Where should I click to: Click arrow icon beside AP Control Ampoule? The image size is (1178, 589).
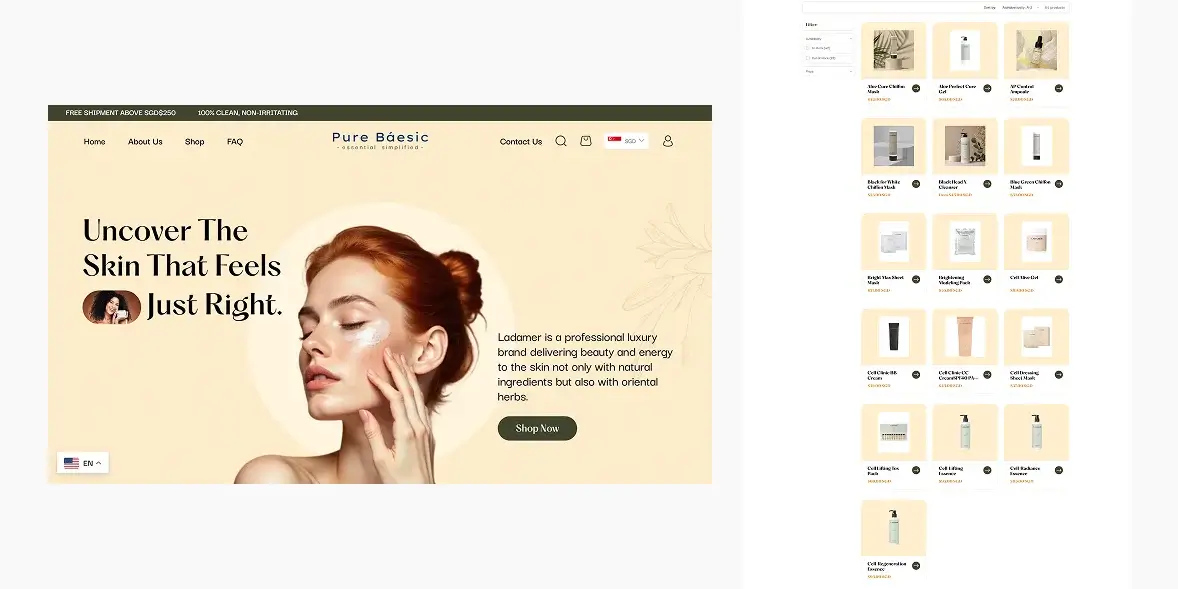(1059, 89)
